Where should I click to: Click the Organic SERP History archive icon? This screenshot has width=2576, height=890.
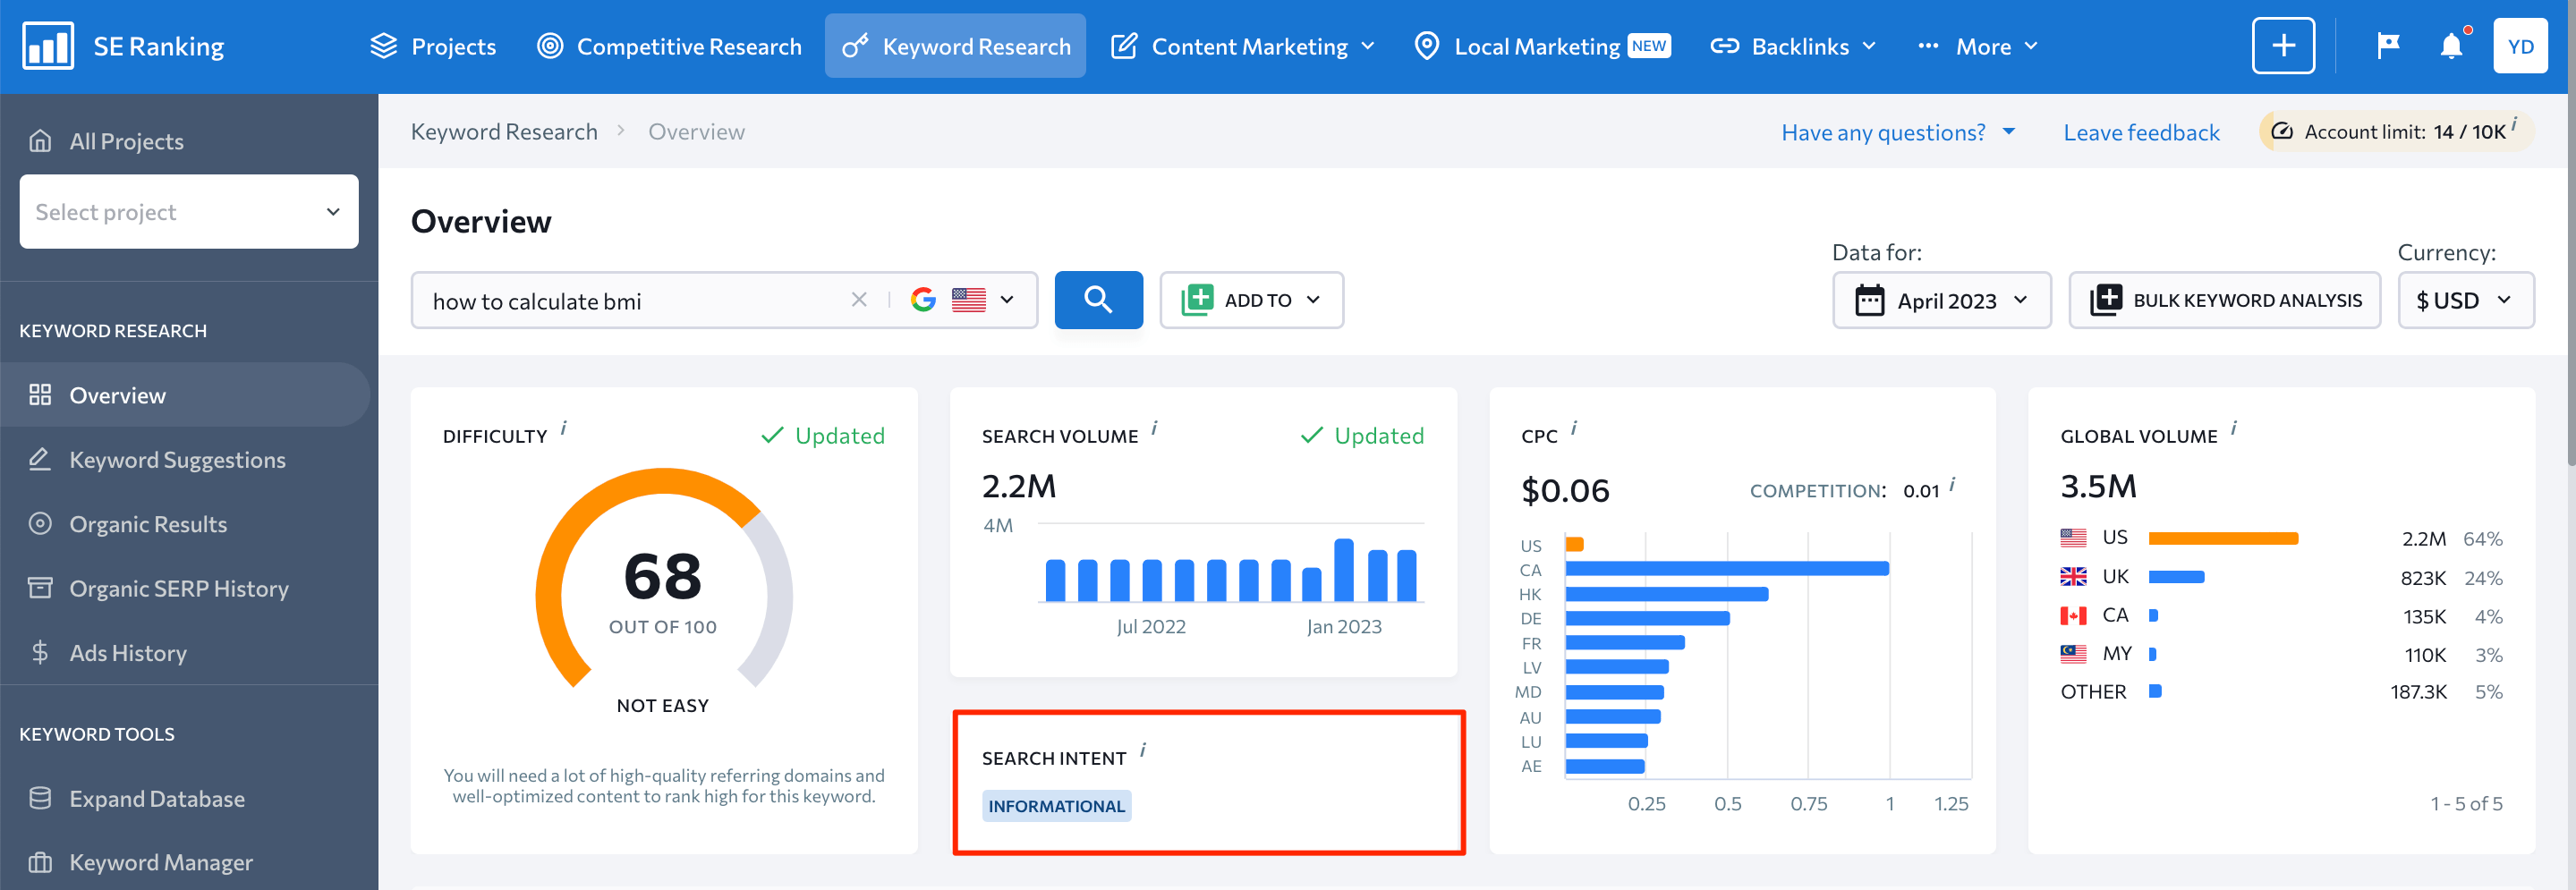pyautogui.click(x=40, y=588)
